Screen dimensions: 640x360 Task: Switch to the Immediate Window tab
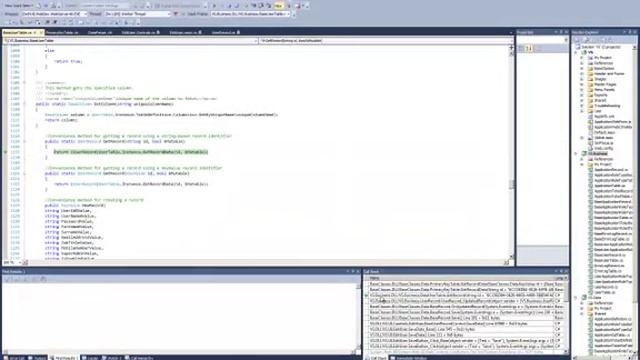pos(409,358)
